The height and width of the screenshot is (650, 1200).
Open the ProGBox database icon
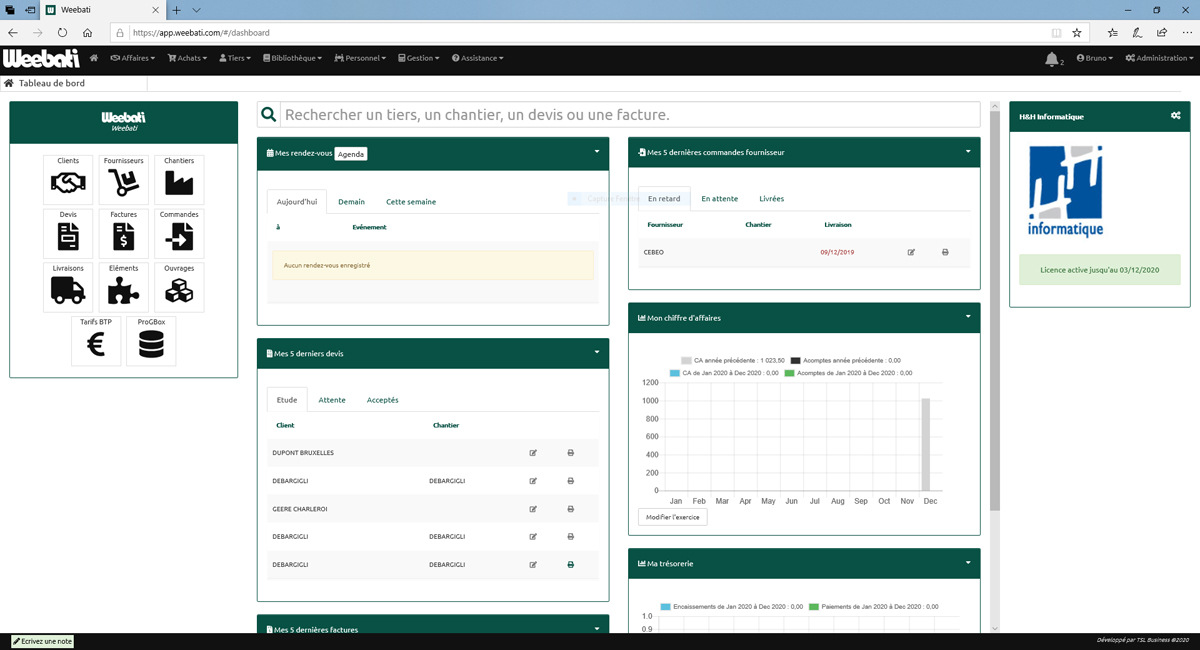tap(151, 344)
